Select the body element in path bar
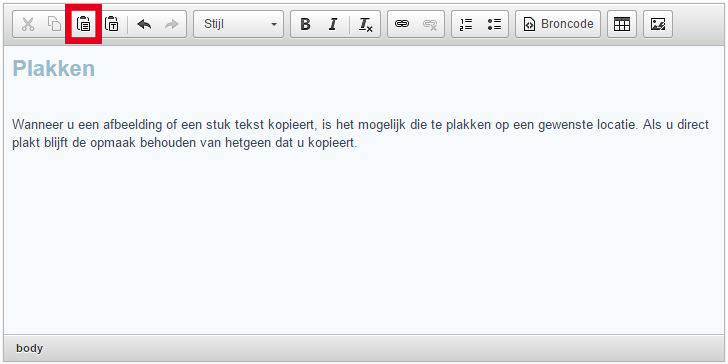The width and height of the screenshot is (728, 364). (29, 348)
